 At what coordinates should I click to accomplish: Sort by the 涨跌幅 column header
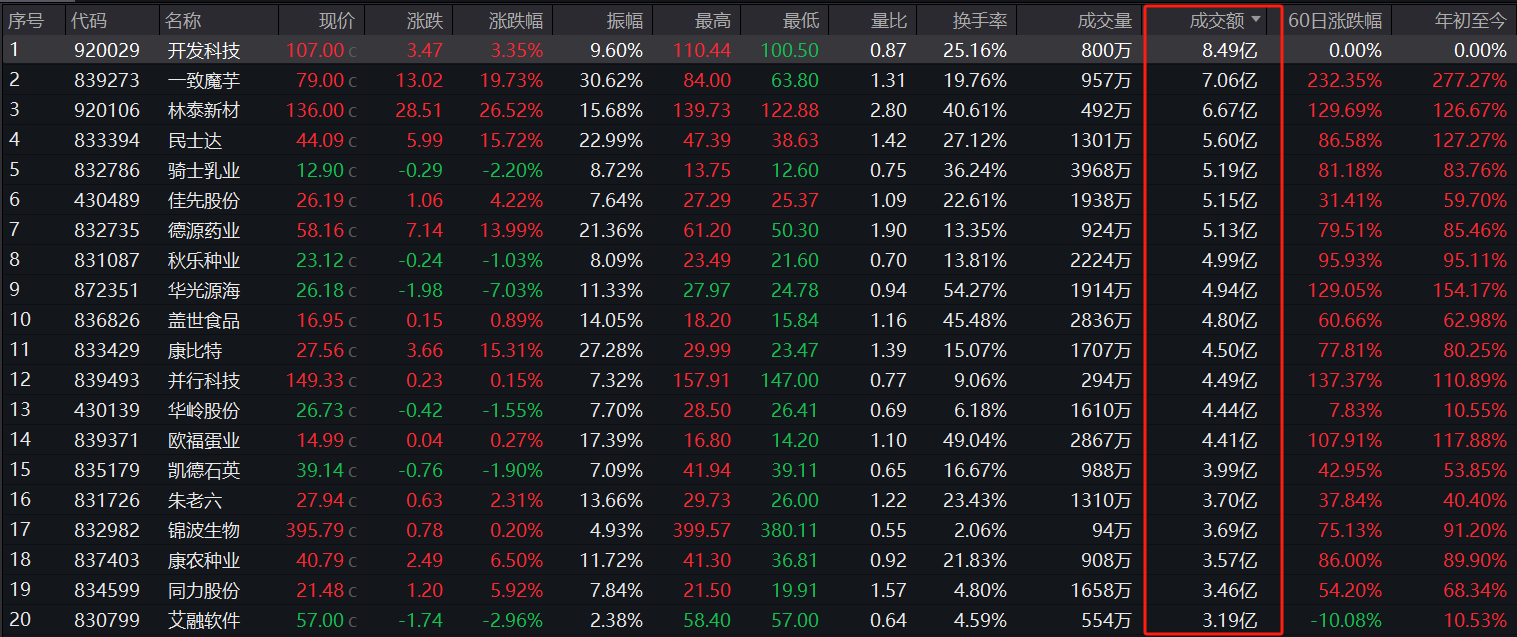516,20
